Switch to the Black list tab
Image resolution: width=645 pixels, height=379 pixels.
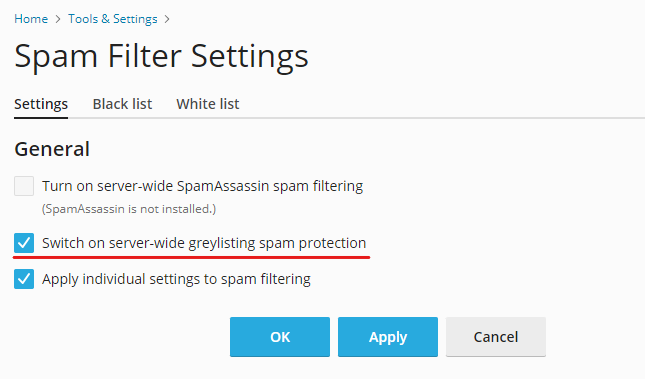coord(122,104)
